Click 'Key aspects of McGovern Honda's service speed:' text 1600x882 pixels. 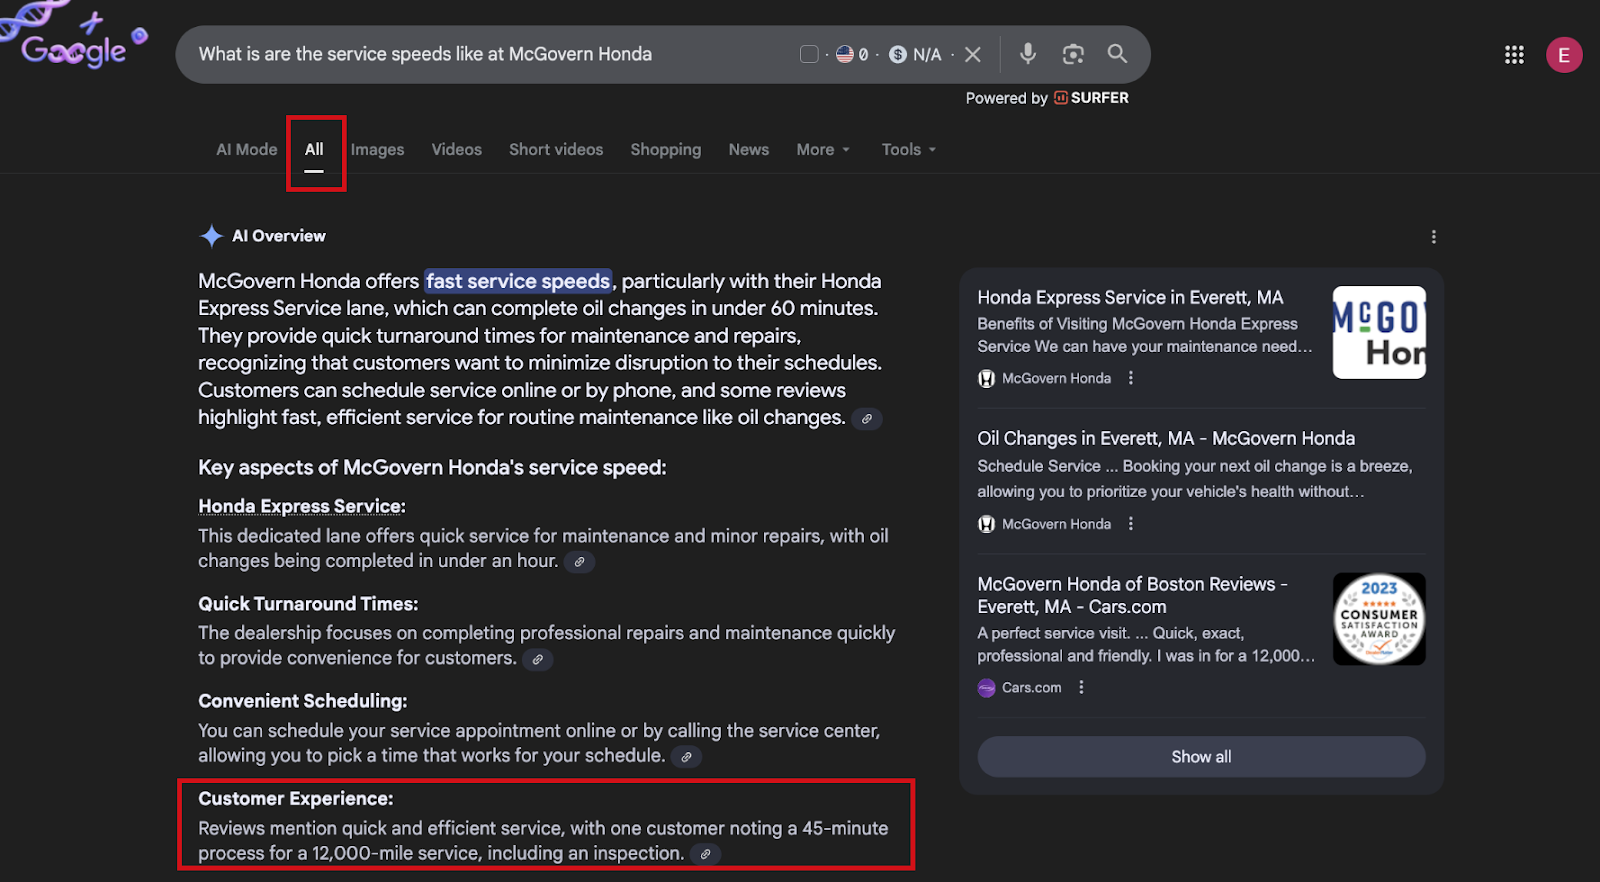coord(432,467)
